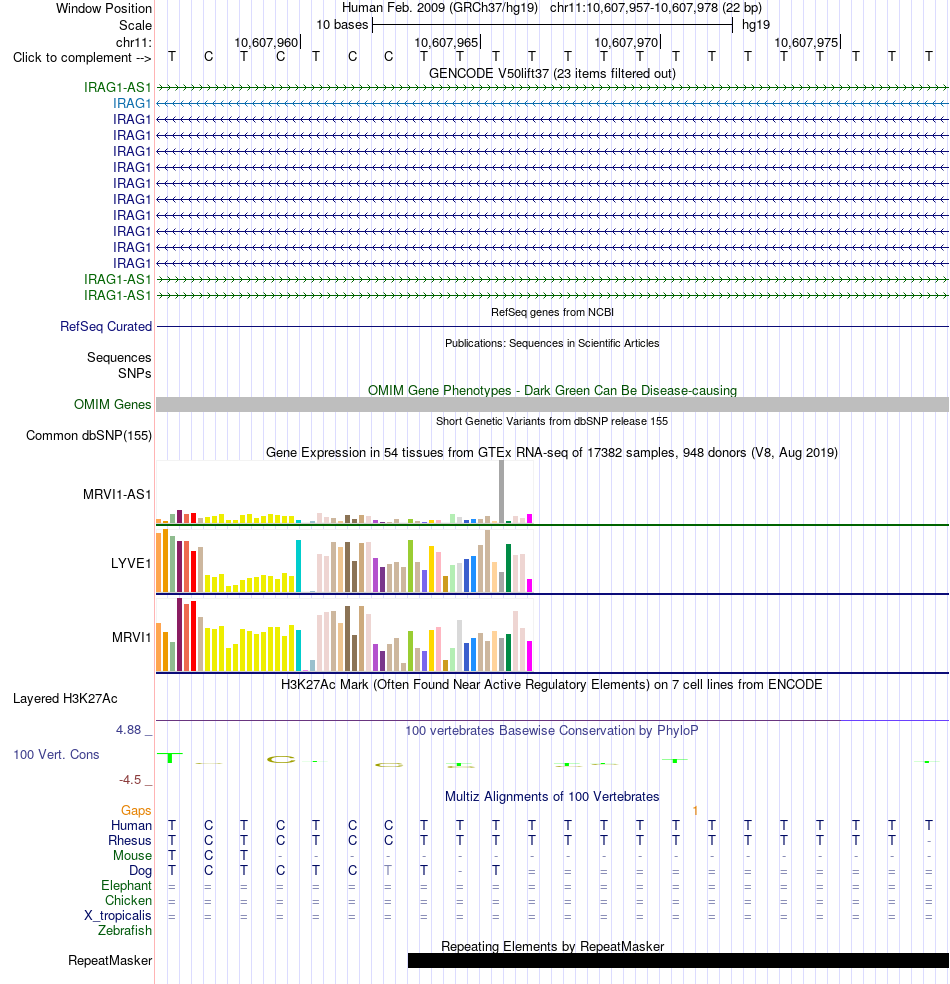Open 'Publications: Sequences in Scientific Articles' title
The image size is (950, 984).
(x=552, y=343)
